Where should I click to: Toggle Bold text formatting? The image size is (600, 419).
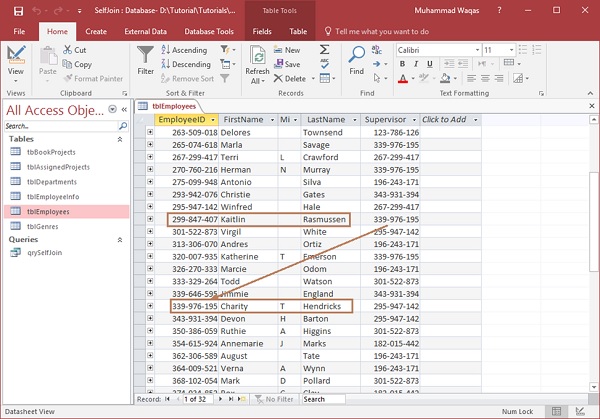click(x=402, y=64)
